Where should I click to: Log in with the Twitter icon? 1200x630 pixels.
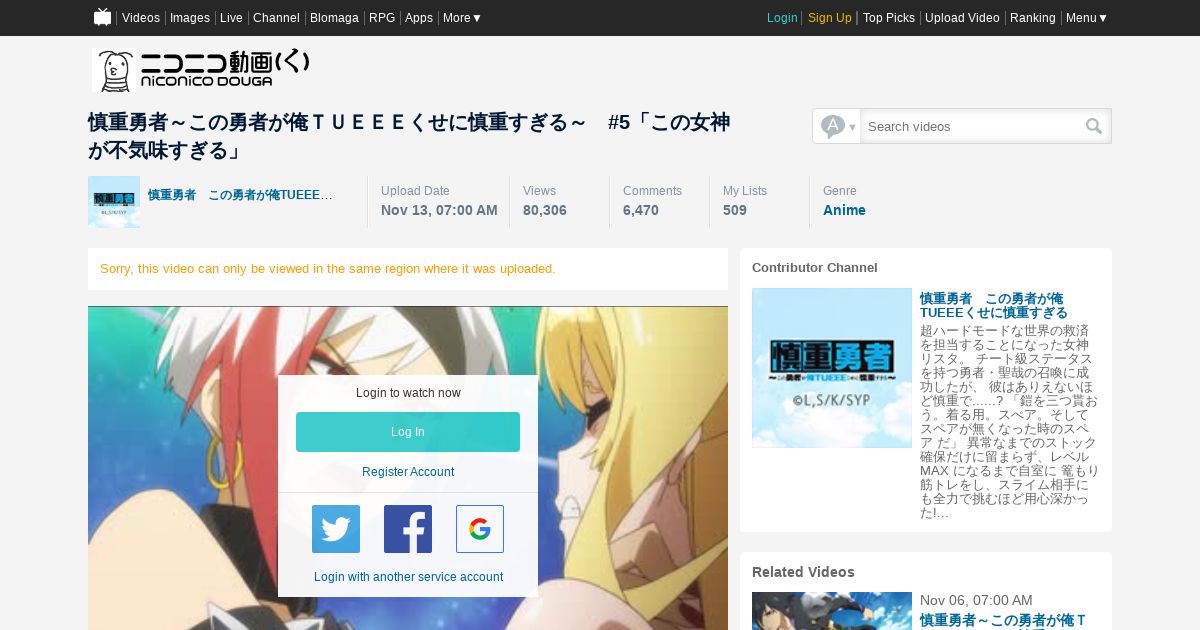[x=336, y=529]
